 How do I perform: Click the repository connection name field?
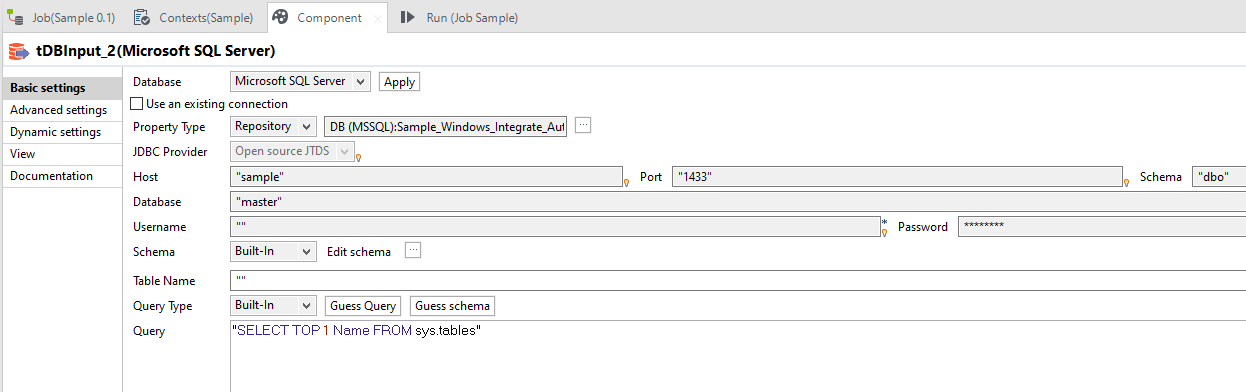tap(446, 127)
